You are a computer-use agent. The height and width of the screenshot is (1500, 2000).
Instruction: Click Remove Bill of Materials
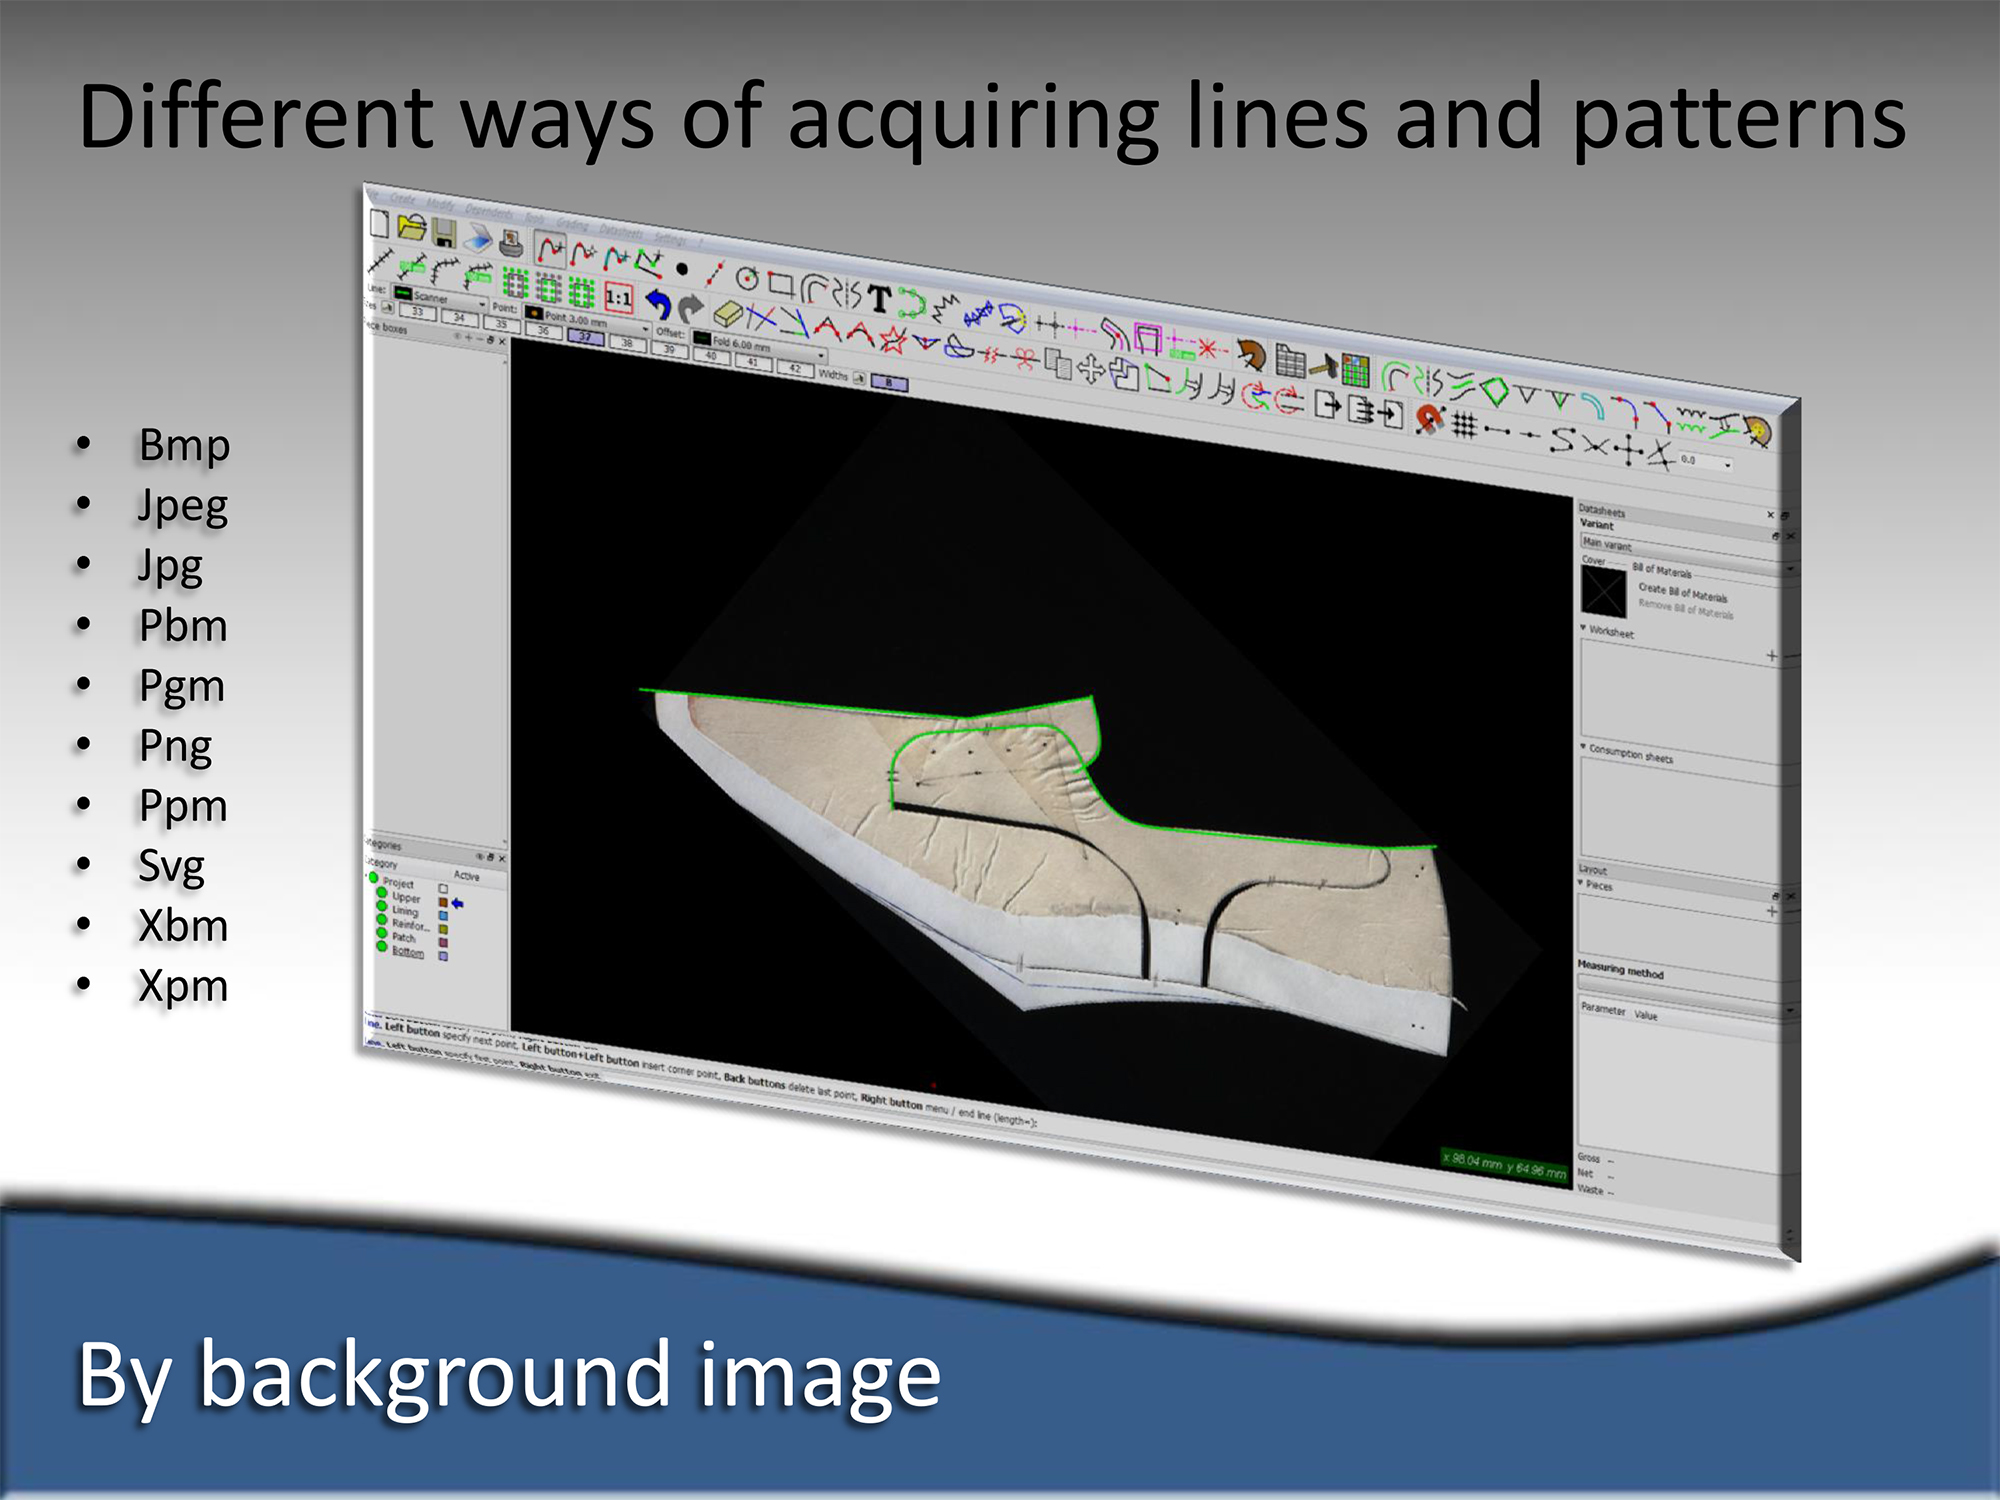pos(1686,609)
